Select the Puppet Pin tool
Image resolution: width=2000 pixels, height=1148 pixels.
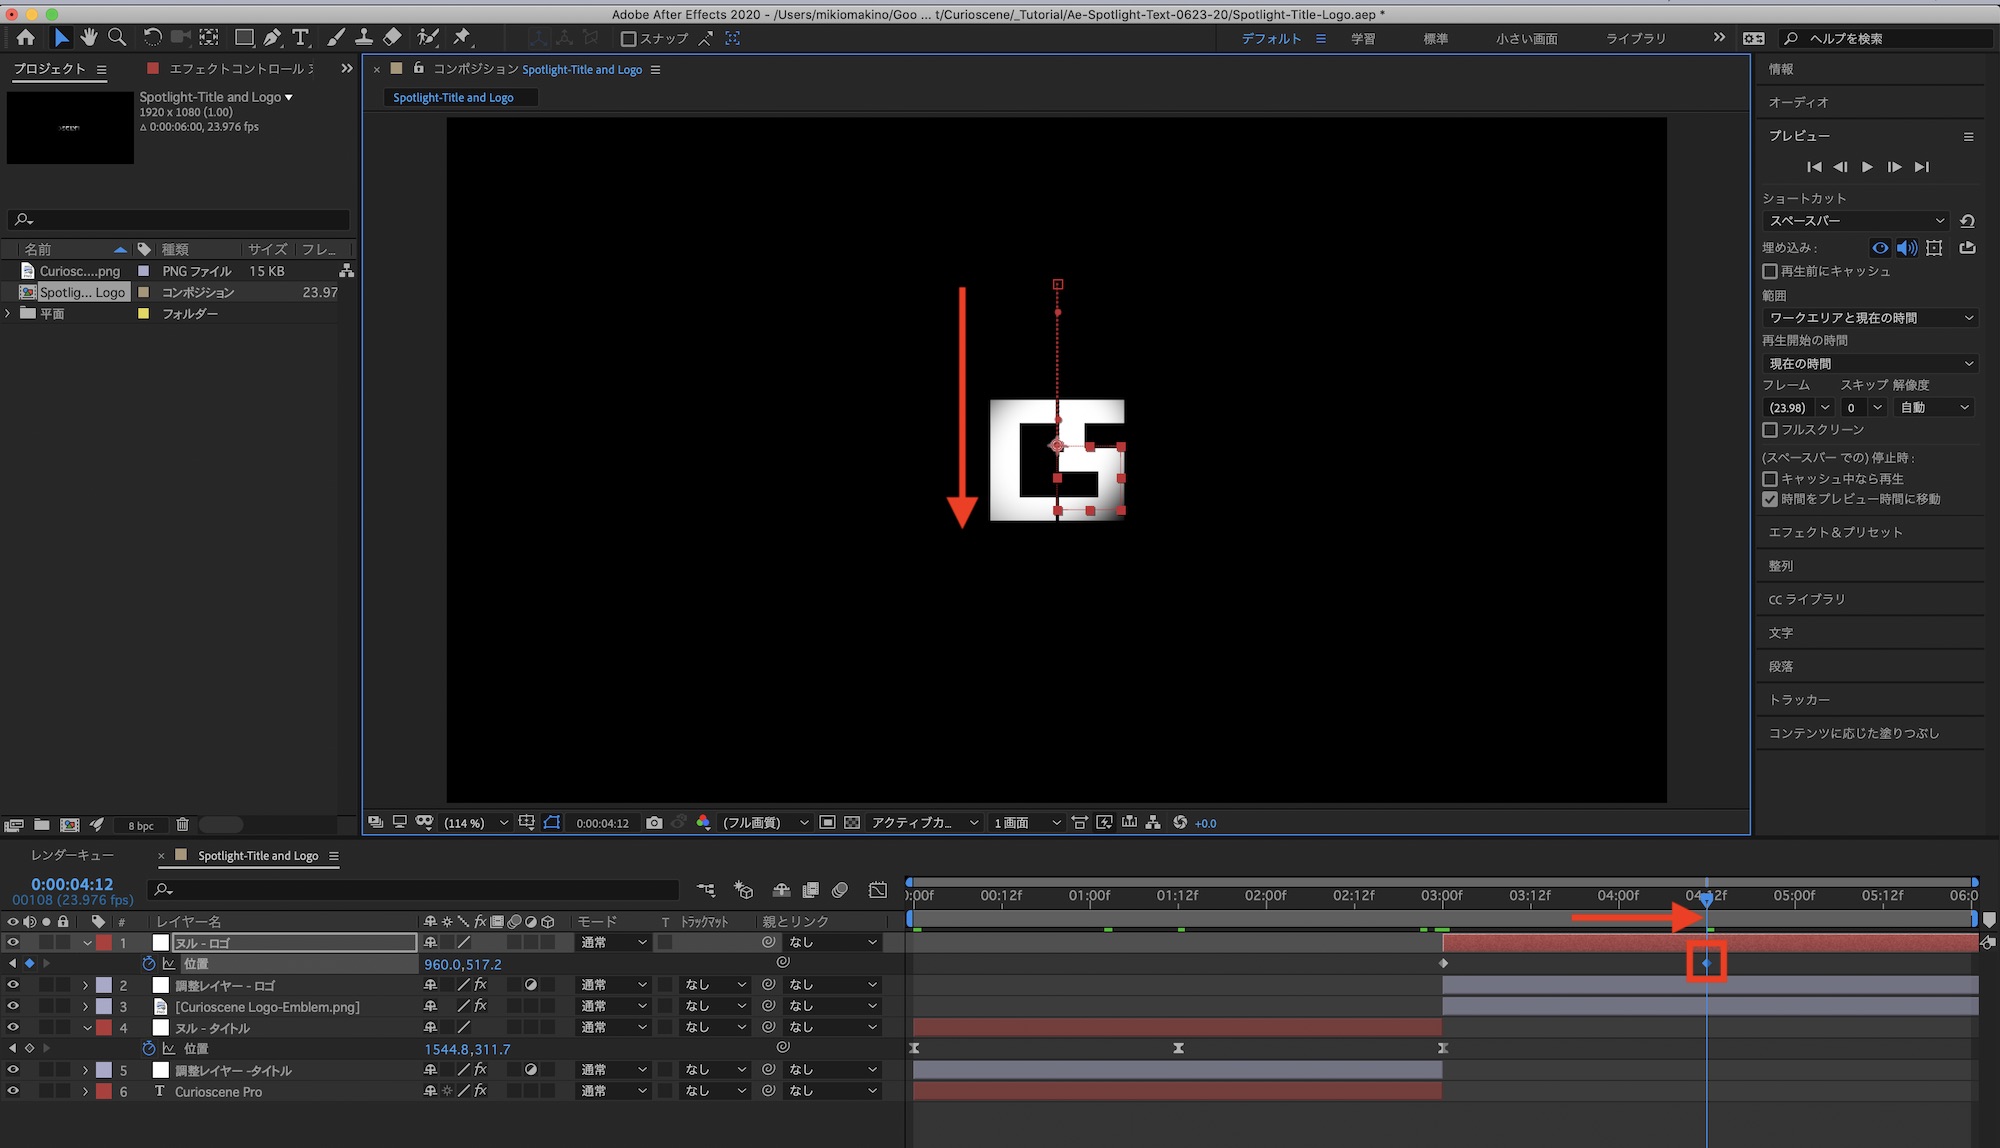[462, 38]
